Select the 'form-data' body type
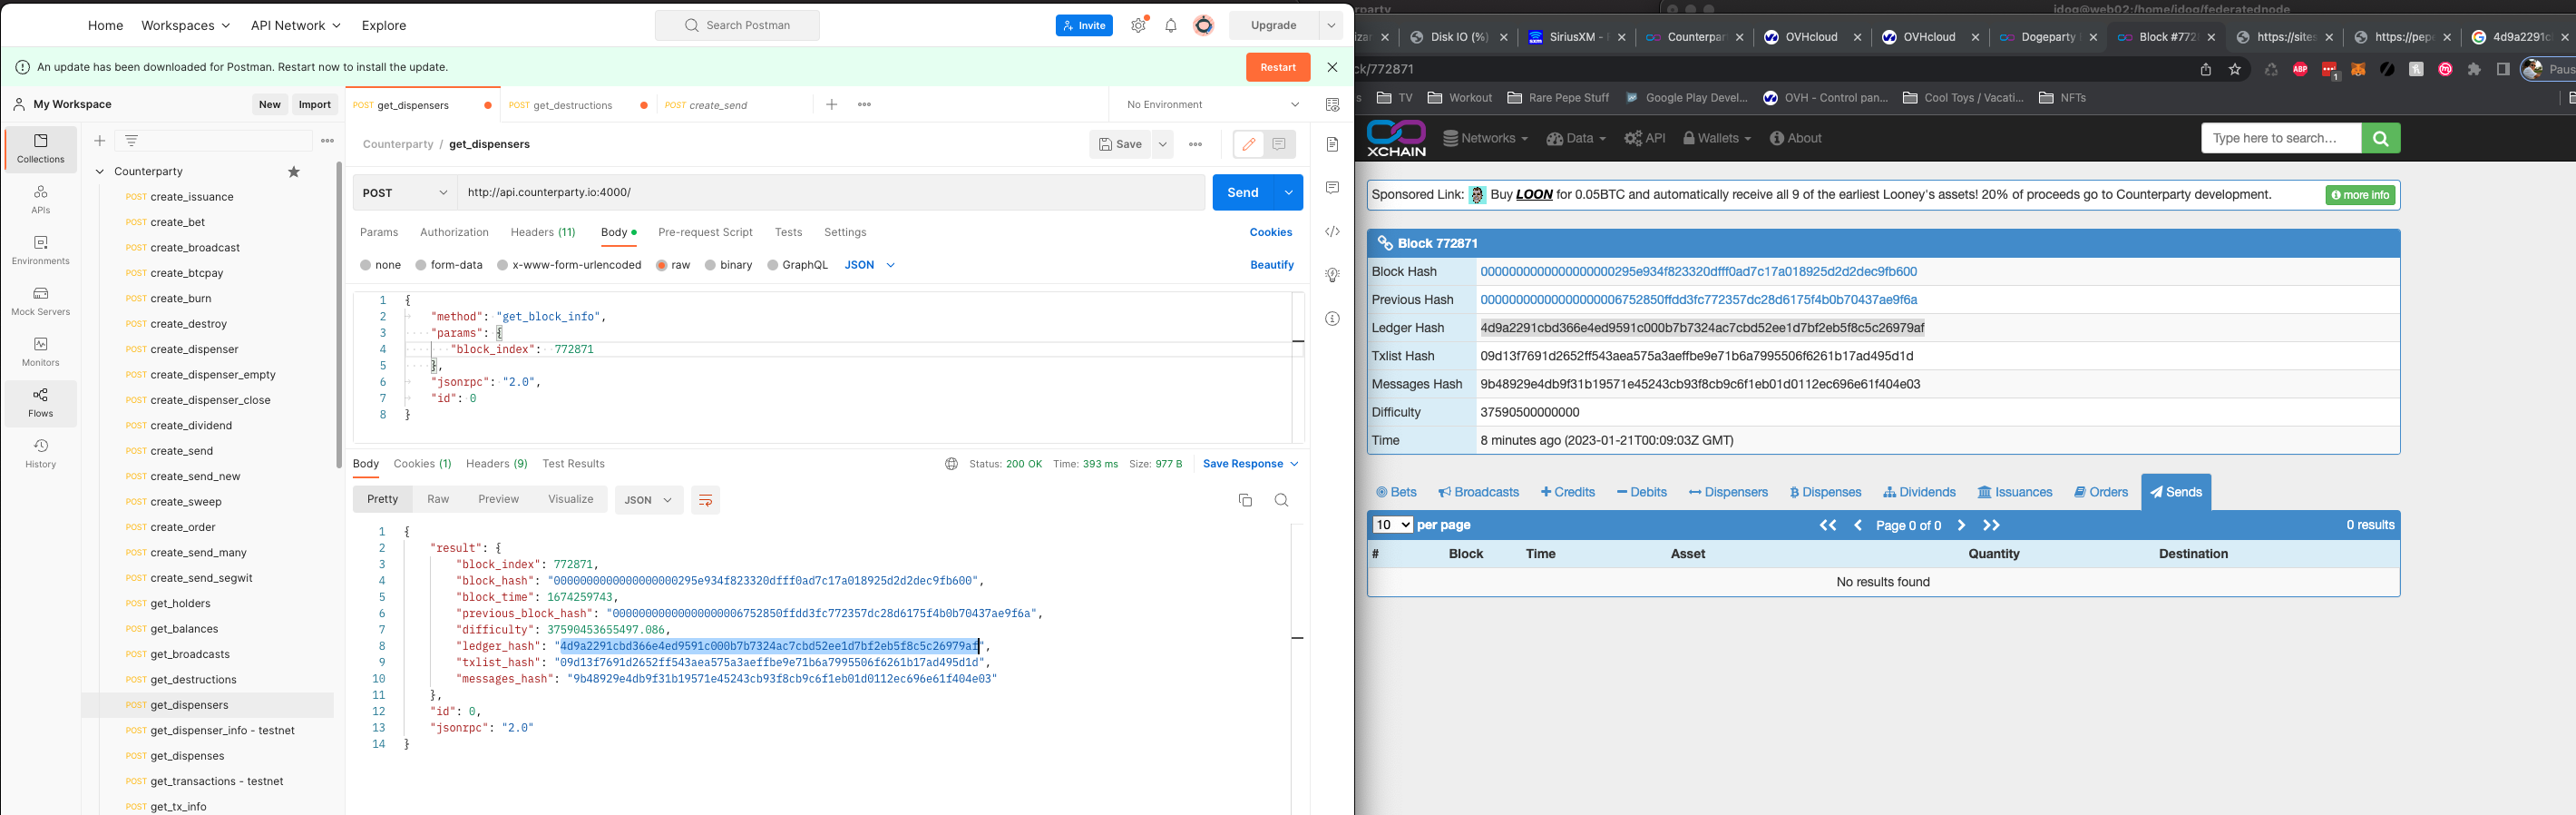Image resolution: width=2576 pixels, height=815 pixels. coord(421,265)
